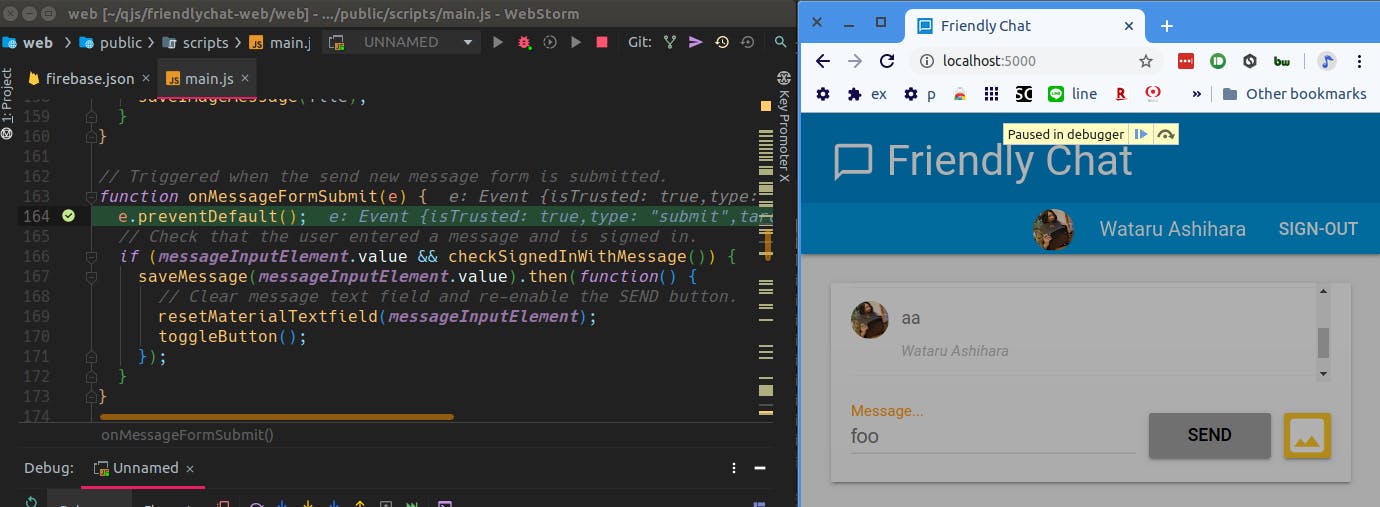Image resolution: width=1380 pixels, height=507 pixels.
Task: Click main.js breadcrumb in navigation bar
Action: tap(280, 42)
